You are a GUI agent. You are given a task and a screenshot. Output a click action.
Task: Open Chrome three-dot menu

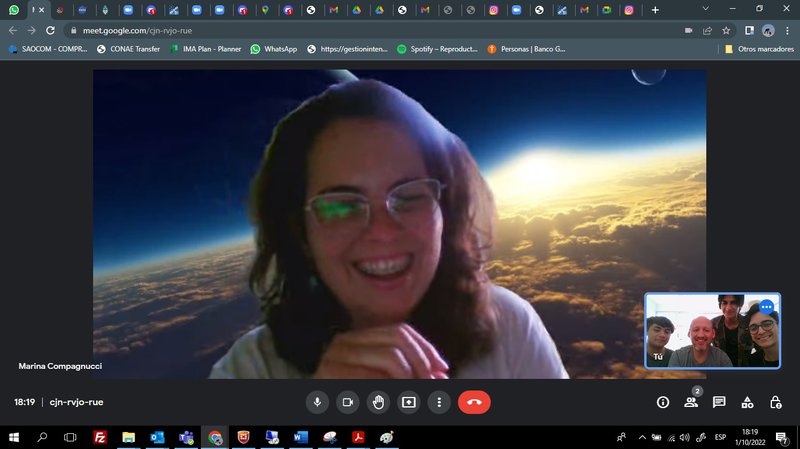tap(787, 31)
